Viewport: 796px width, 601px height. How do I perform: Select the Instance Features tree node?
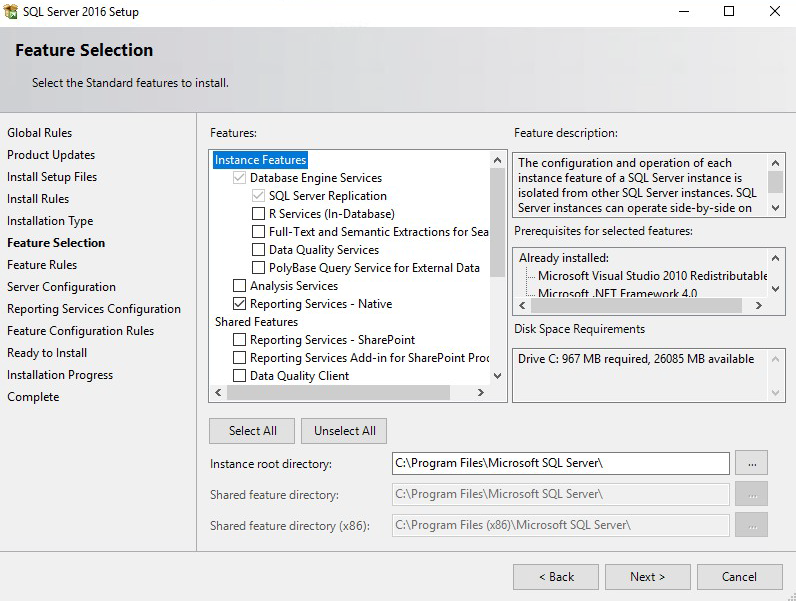tap(260, 160)
